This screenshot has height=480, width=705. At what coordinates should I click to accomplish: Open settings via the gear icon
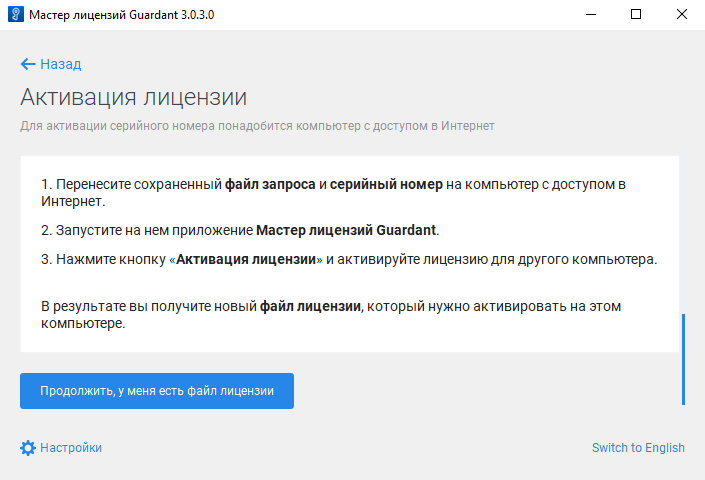28,448
